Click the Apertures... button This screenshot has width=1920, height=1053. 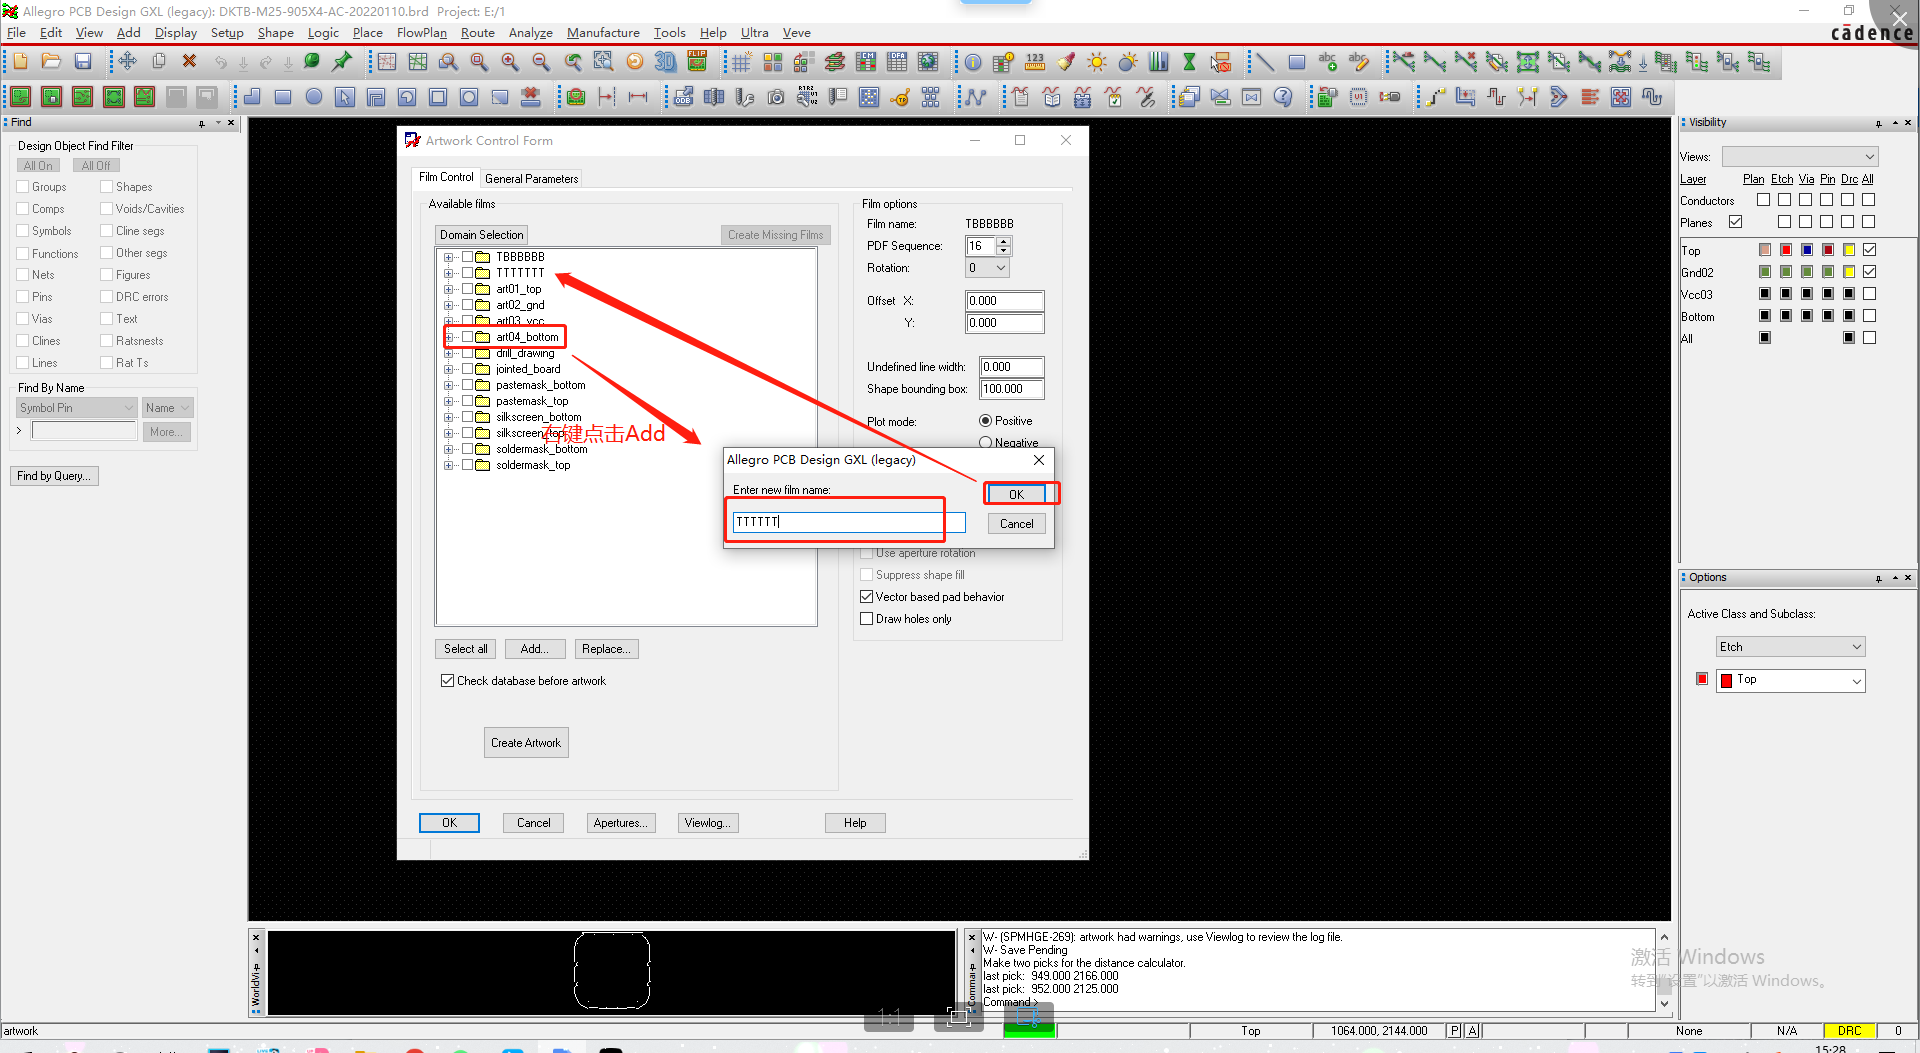[x=621, y=823]
